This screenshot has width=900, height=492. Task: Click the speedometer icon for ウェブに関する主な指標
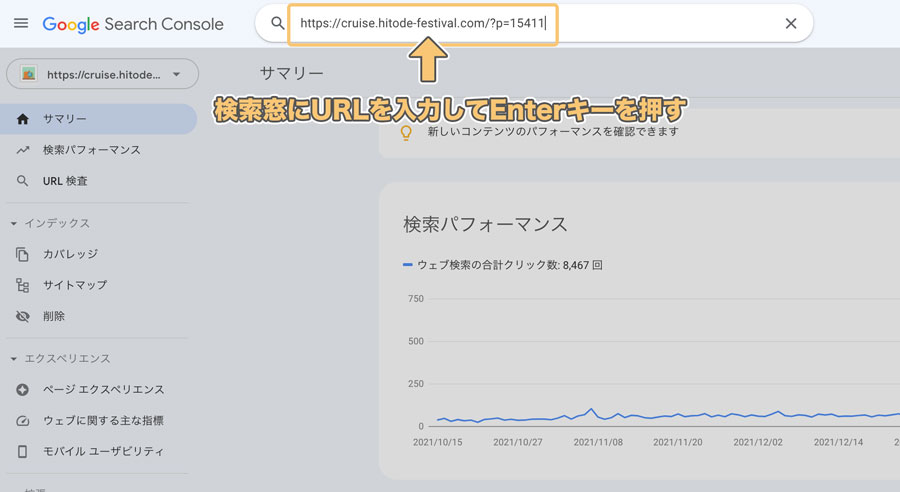[22, 421]
